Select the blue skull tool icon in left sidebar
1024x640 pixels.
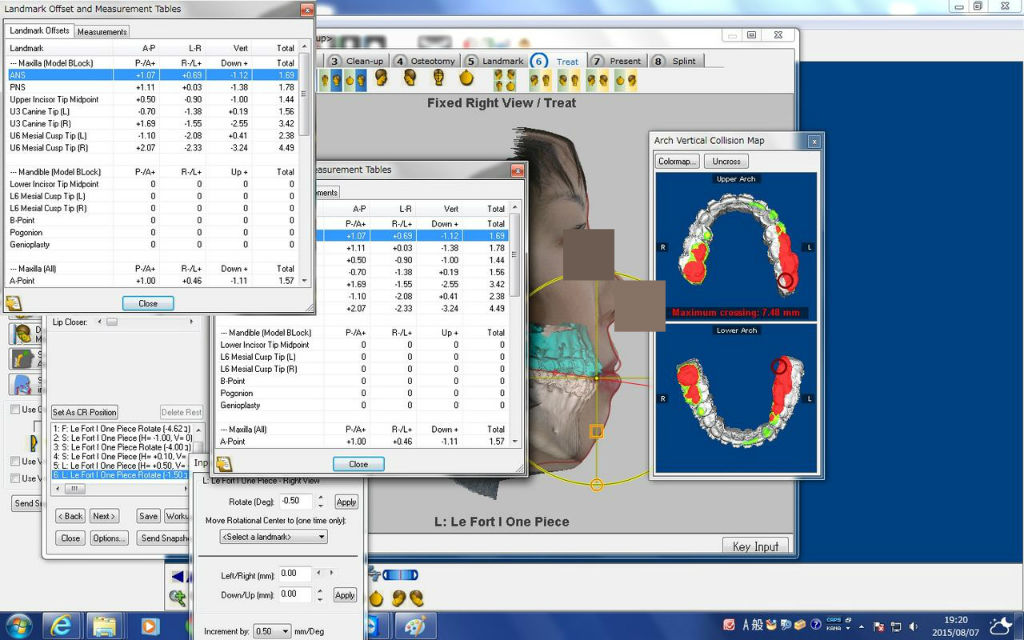tap(22, 384)
